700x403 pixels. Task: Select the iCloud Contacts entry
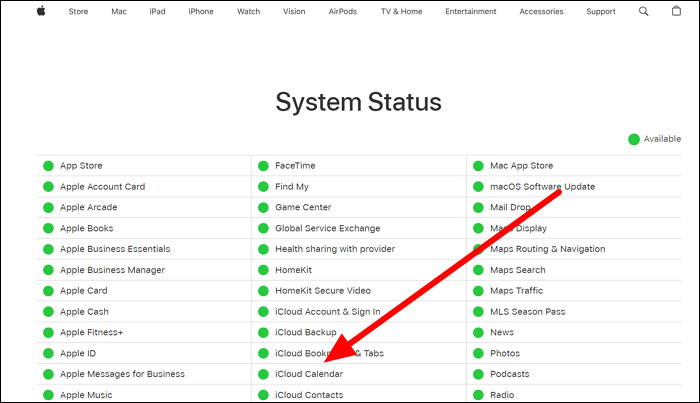(309, 395)
